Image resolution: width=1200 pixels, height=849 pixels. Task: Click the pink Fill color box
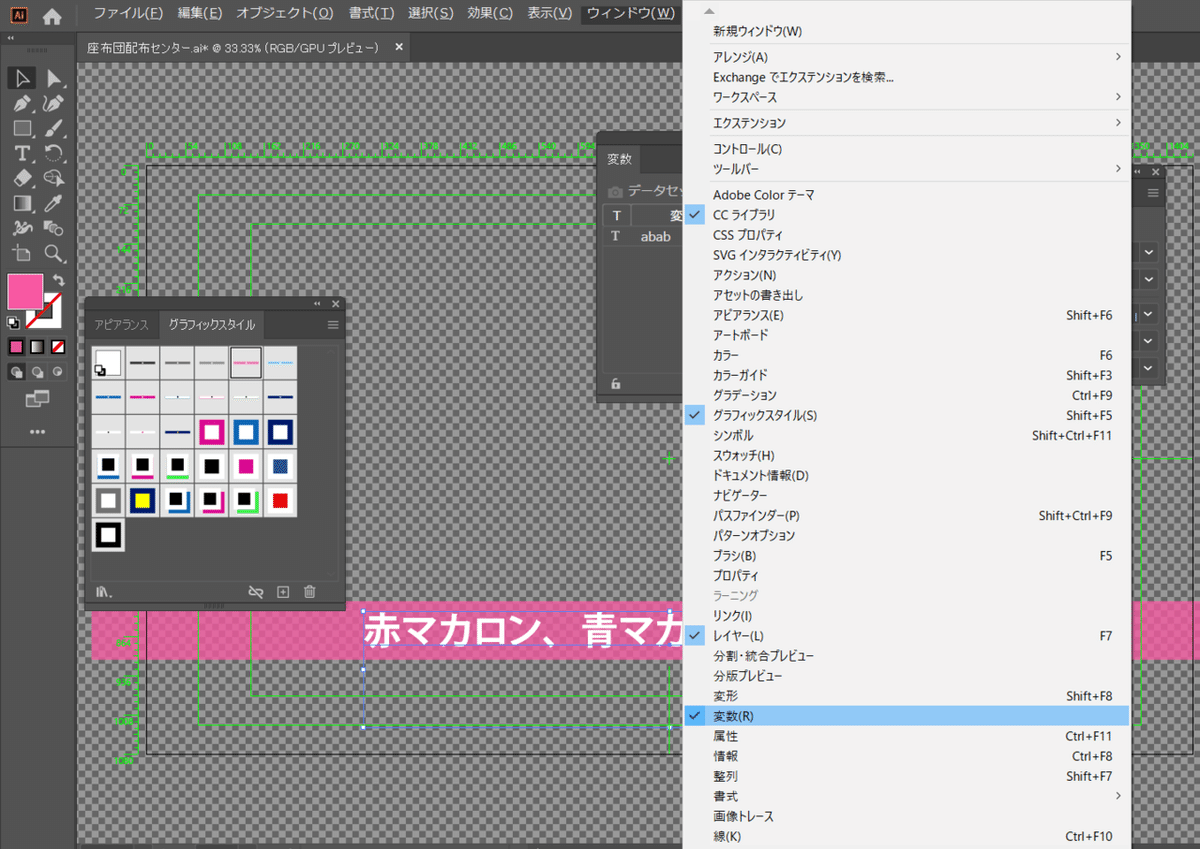pyautogui.click(x=25, y=292)
